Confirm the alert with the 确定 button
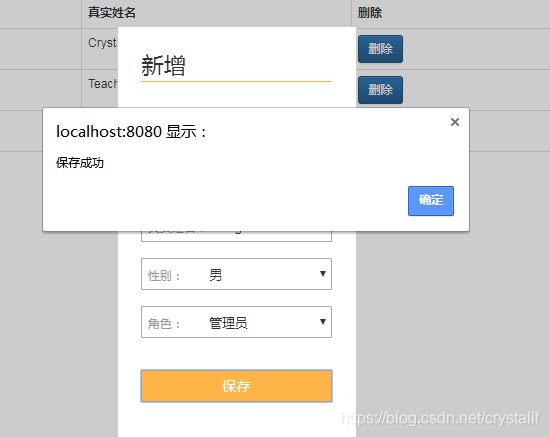 431,201
